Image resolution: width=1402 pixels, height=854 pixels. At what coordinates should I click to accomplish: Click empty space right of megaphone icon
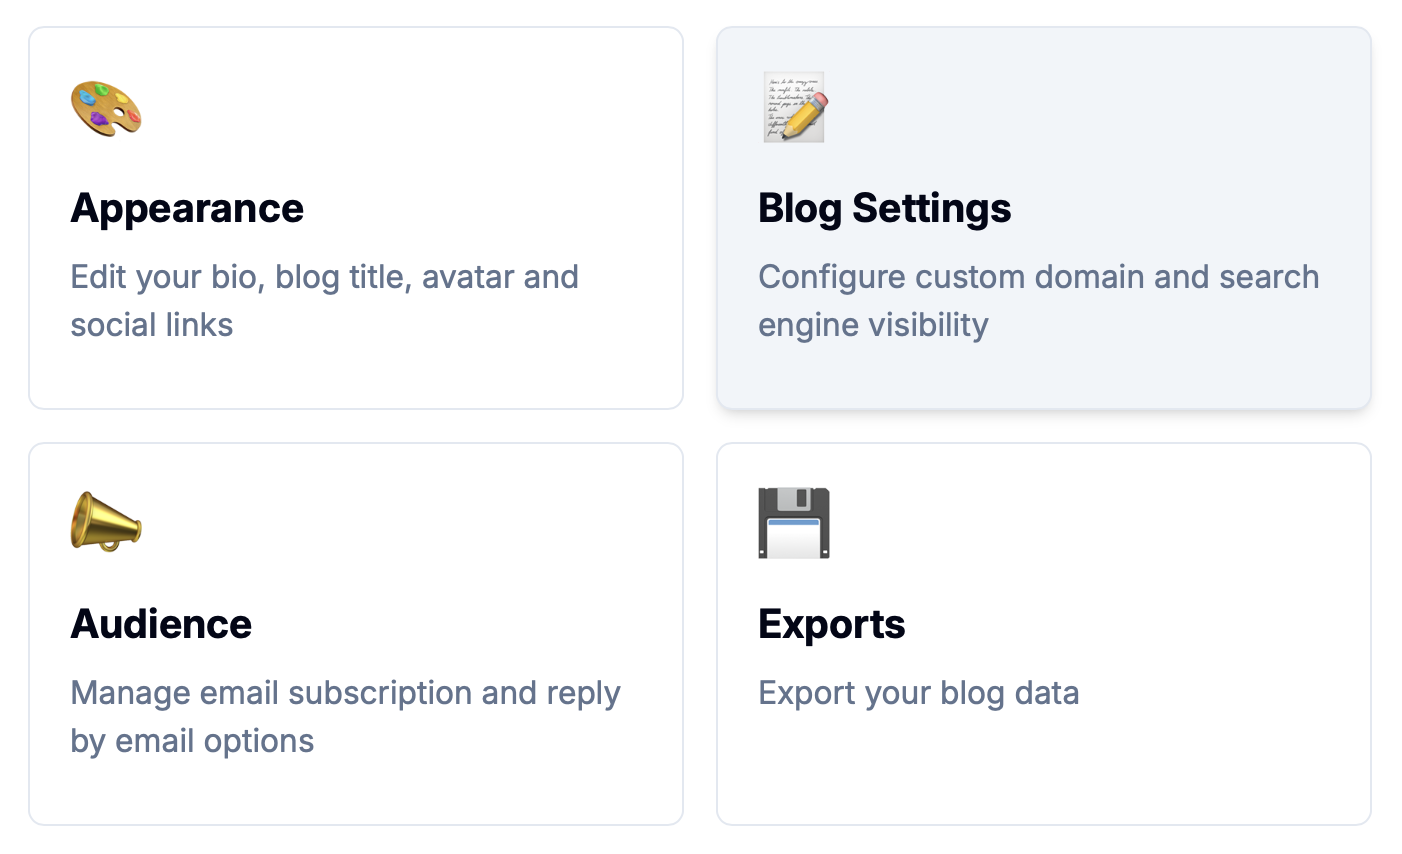point(400,521)
